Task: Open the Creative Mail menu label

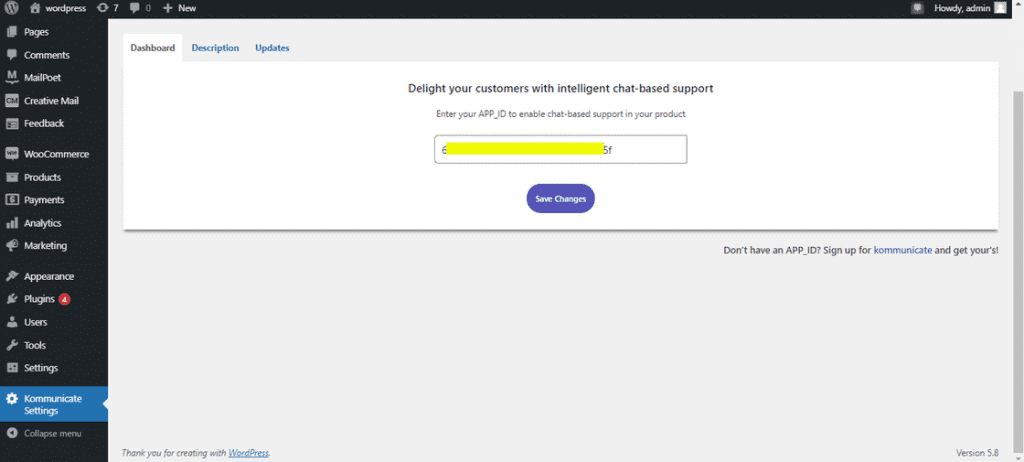Action: point(52,101)
